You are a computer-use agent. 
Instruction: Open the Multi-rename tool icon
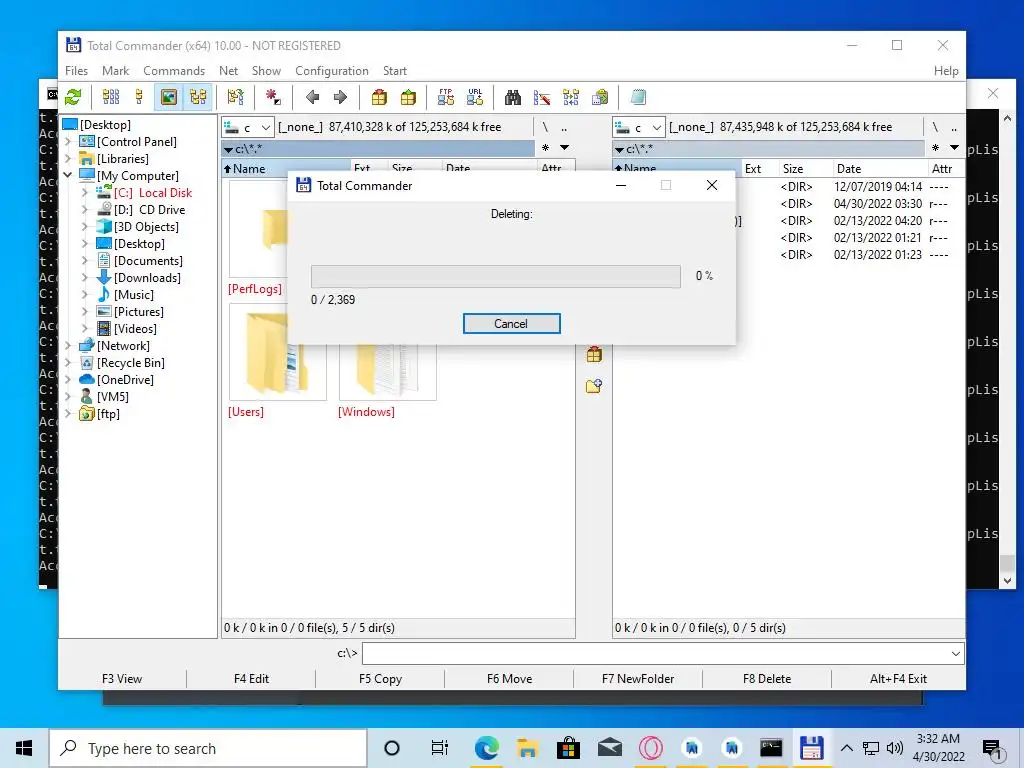click(542, 97)
